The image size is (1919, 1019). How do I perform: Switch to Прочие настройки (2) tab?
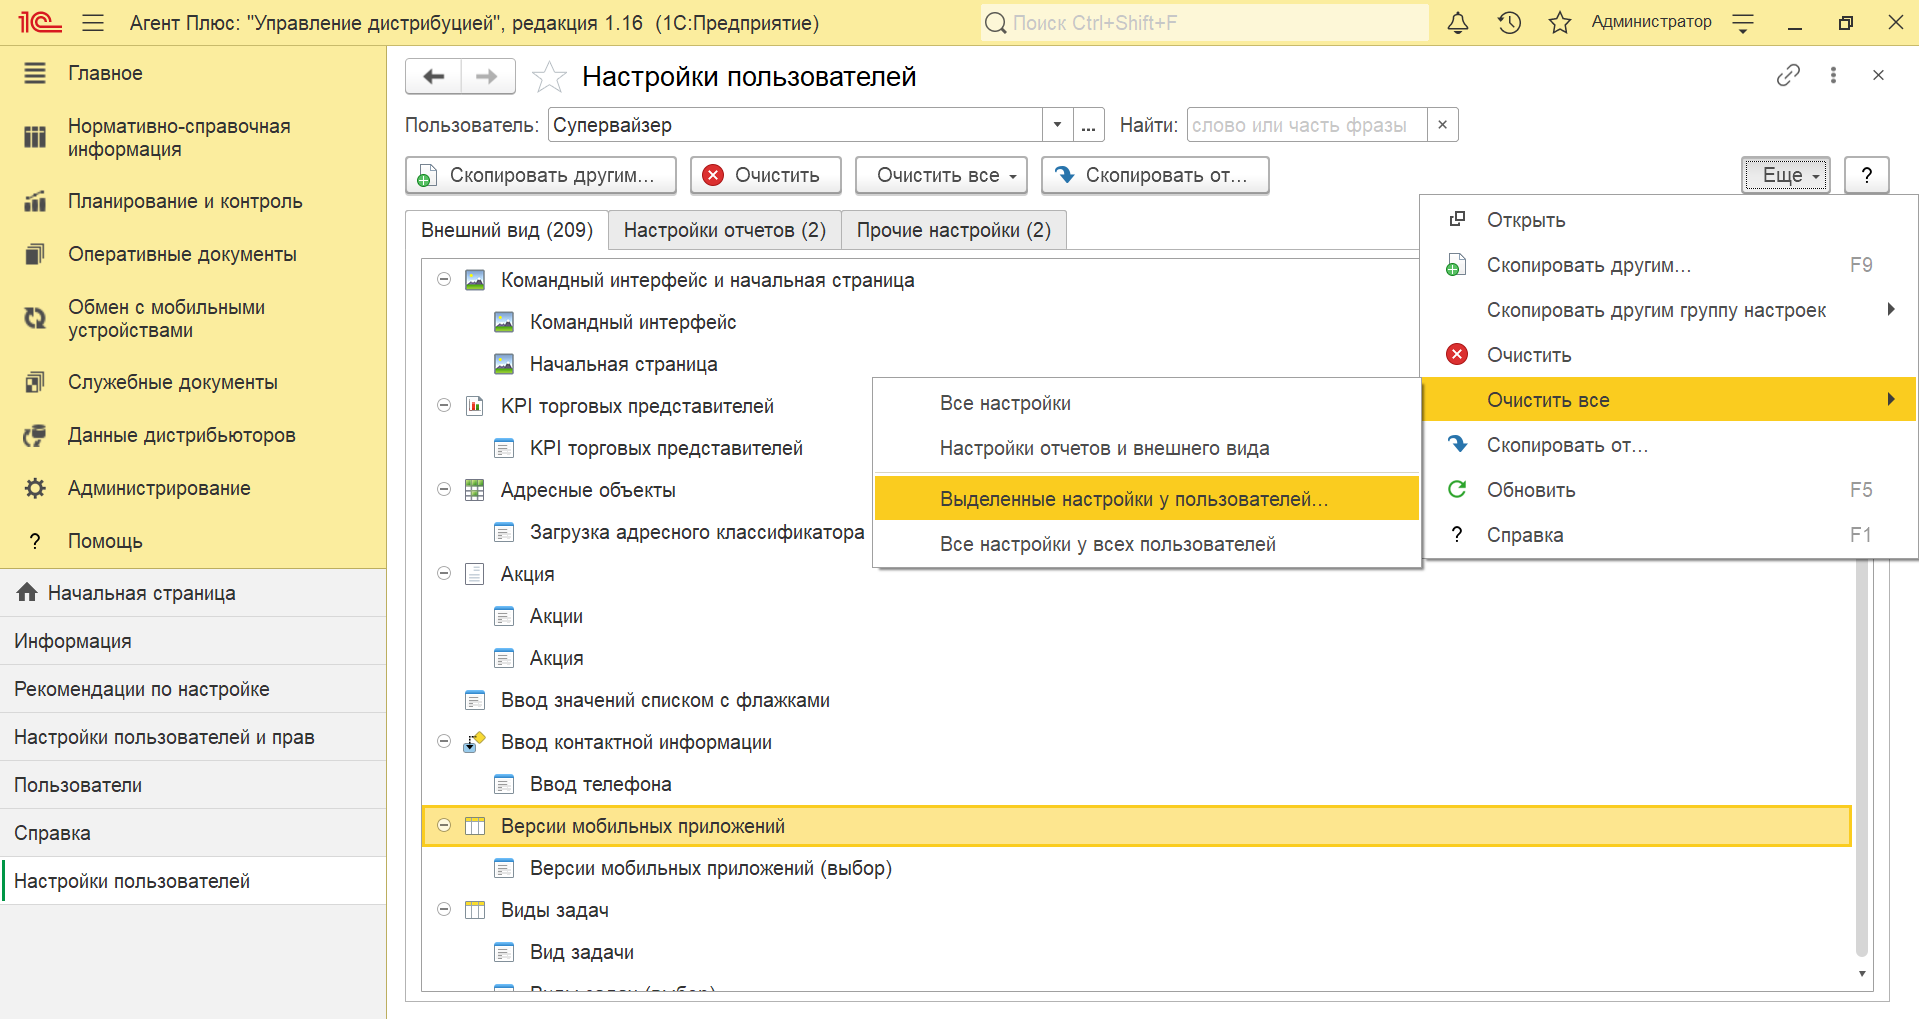pyautogui.click(x=954, y=230)
